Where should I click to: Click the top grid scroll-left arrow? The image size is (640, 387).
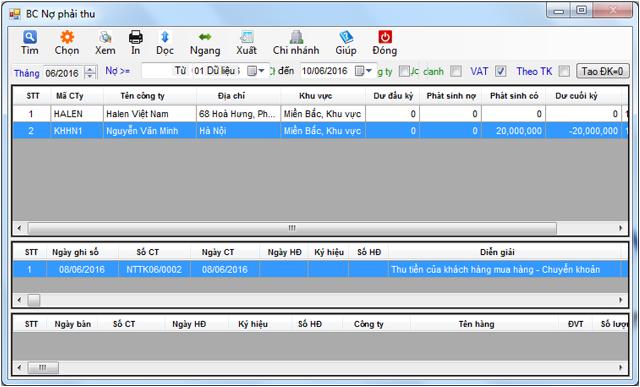(19, 228)
